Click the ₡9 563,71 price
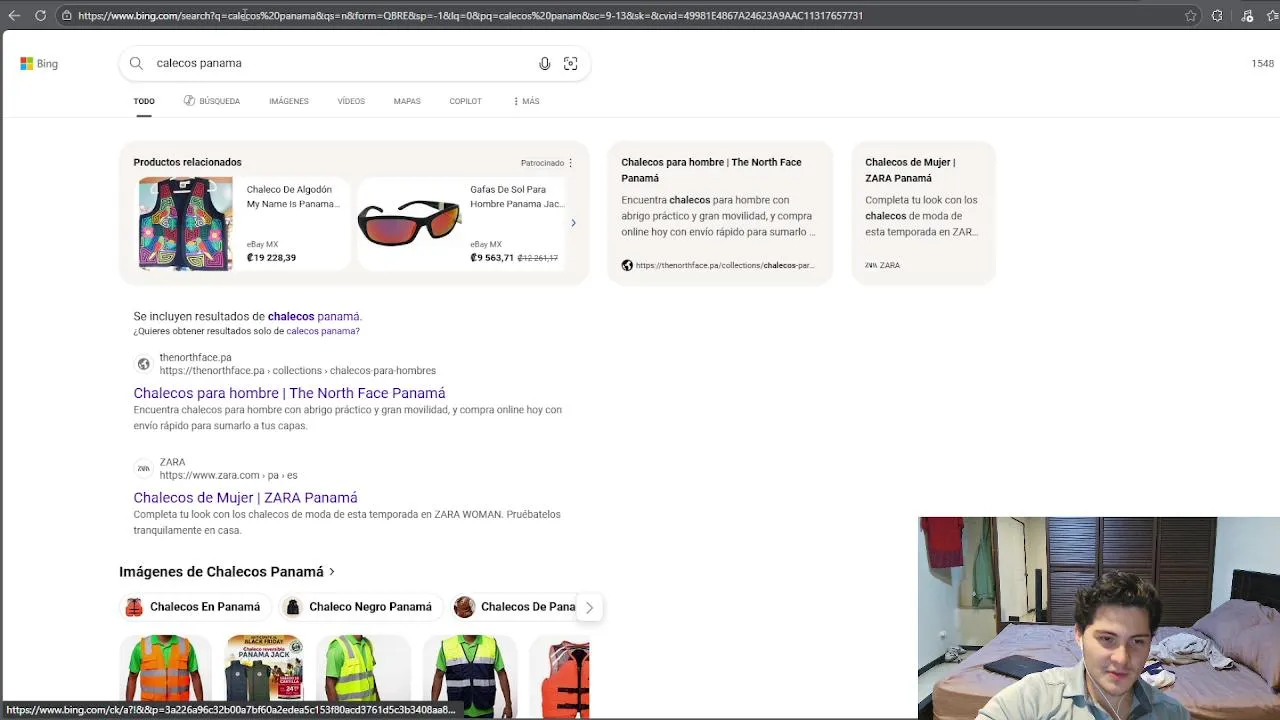The image size is (1280, 720). 492,258
